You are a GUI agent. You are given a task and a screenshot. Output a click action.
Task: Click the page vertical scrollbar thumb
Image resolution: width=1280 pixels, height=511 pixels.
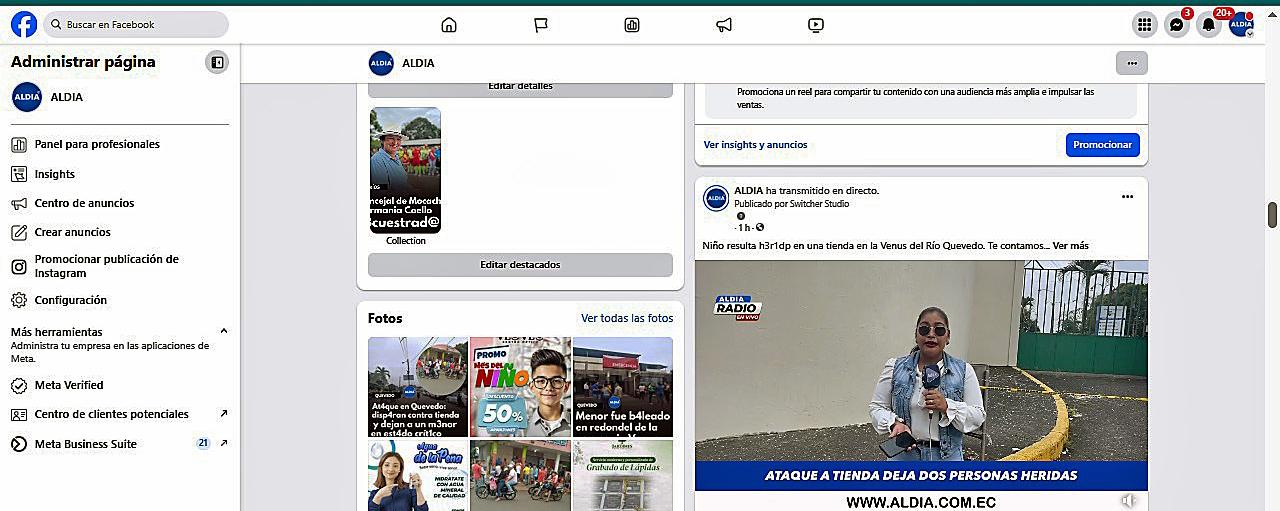tap(1273, 215)
